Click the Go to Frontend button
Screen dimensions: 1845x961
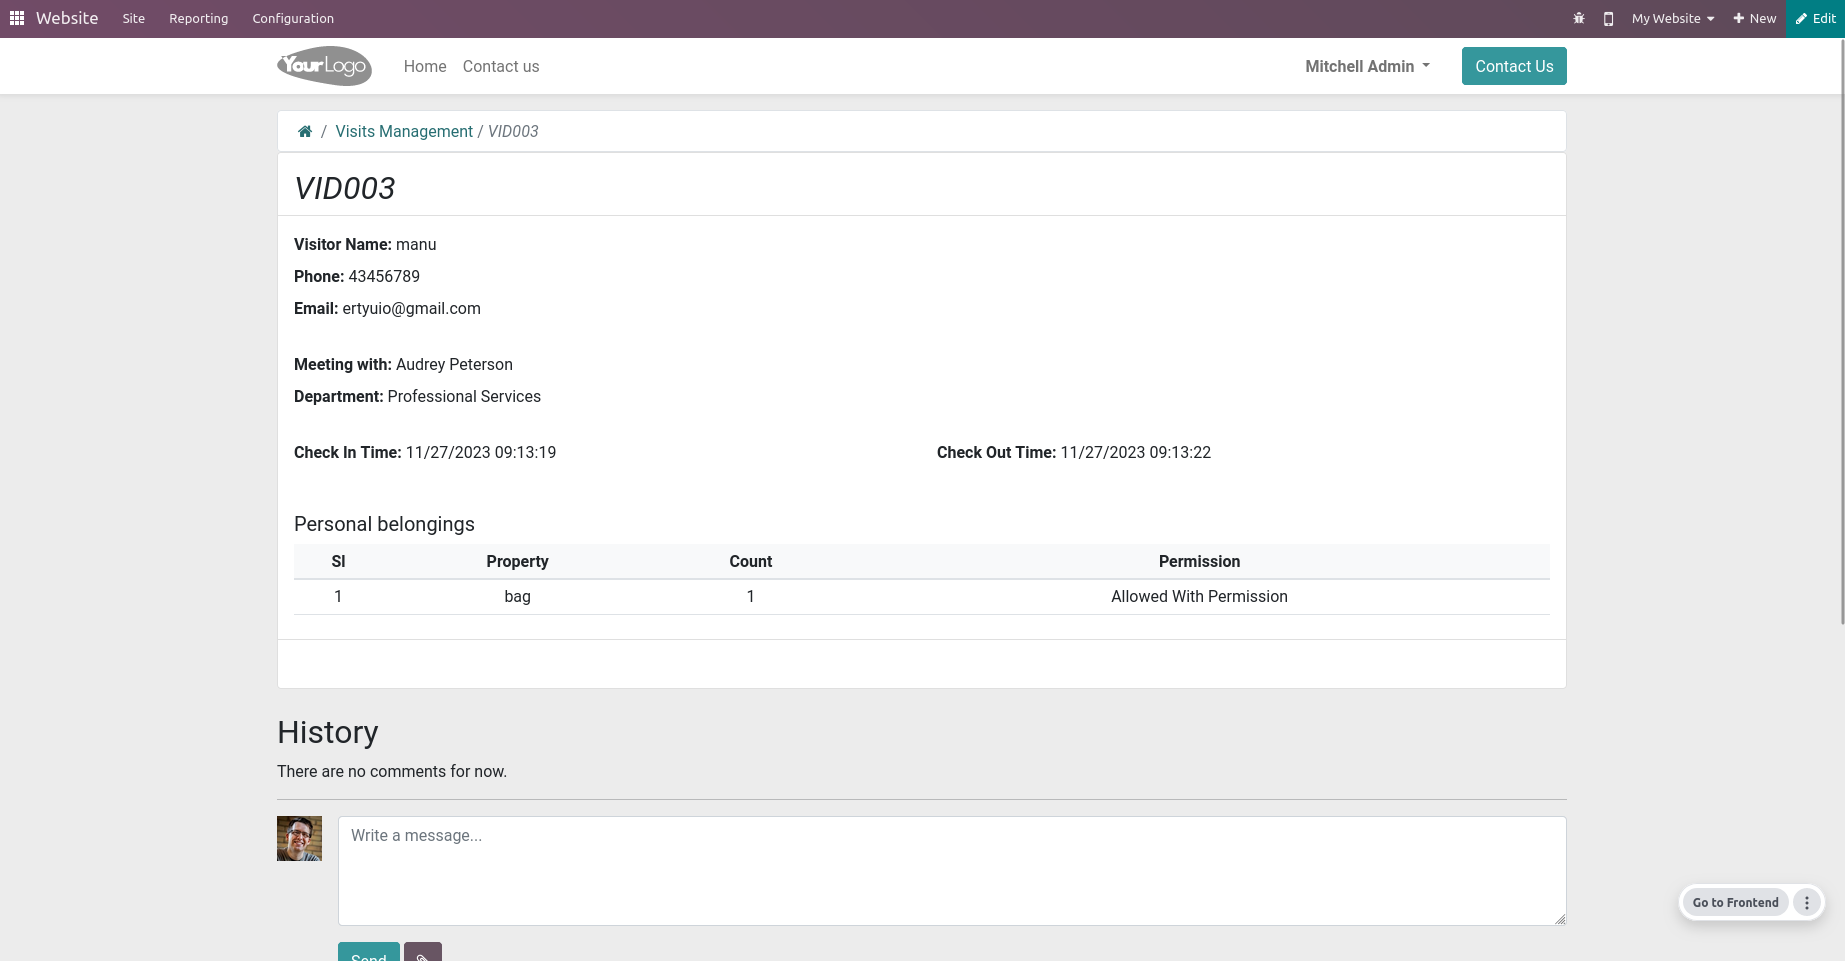point(1735,902)
